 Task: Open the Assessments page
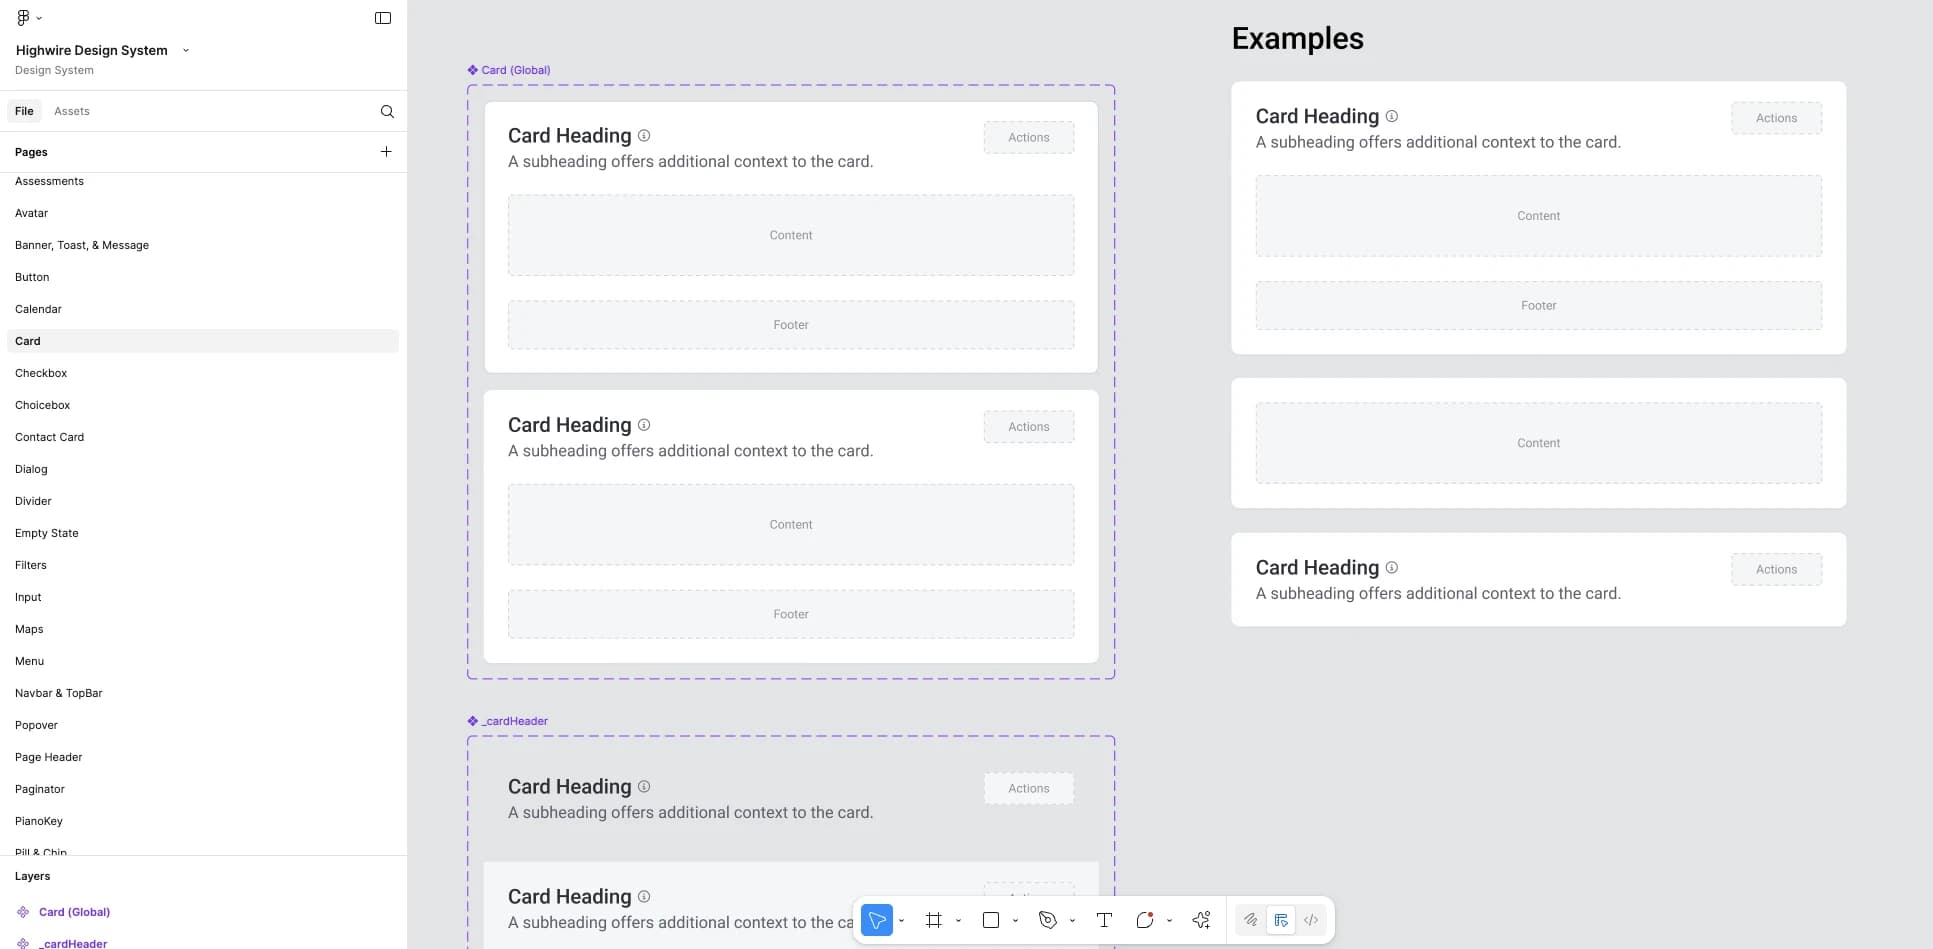coord(202,181)
